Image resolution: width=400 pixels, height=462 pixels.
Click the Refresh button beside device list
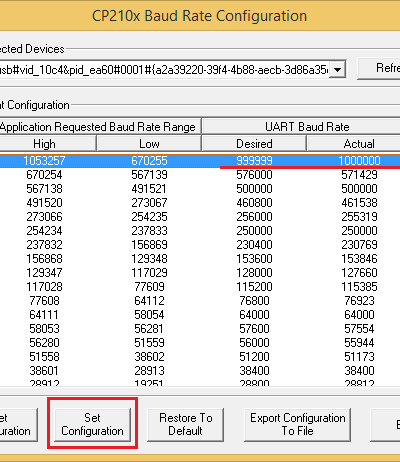click(379, 68)
